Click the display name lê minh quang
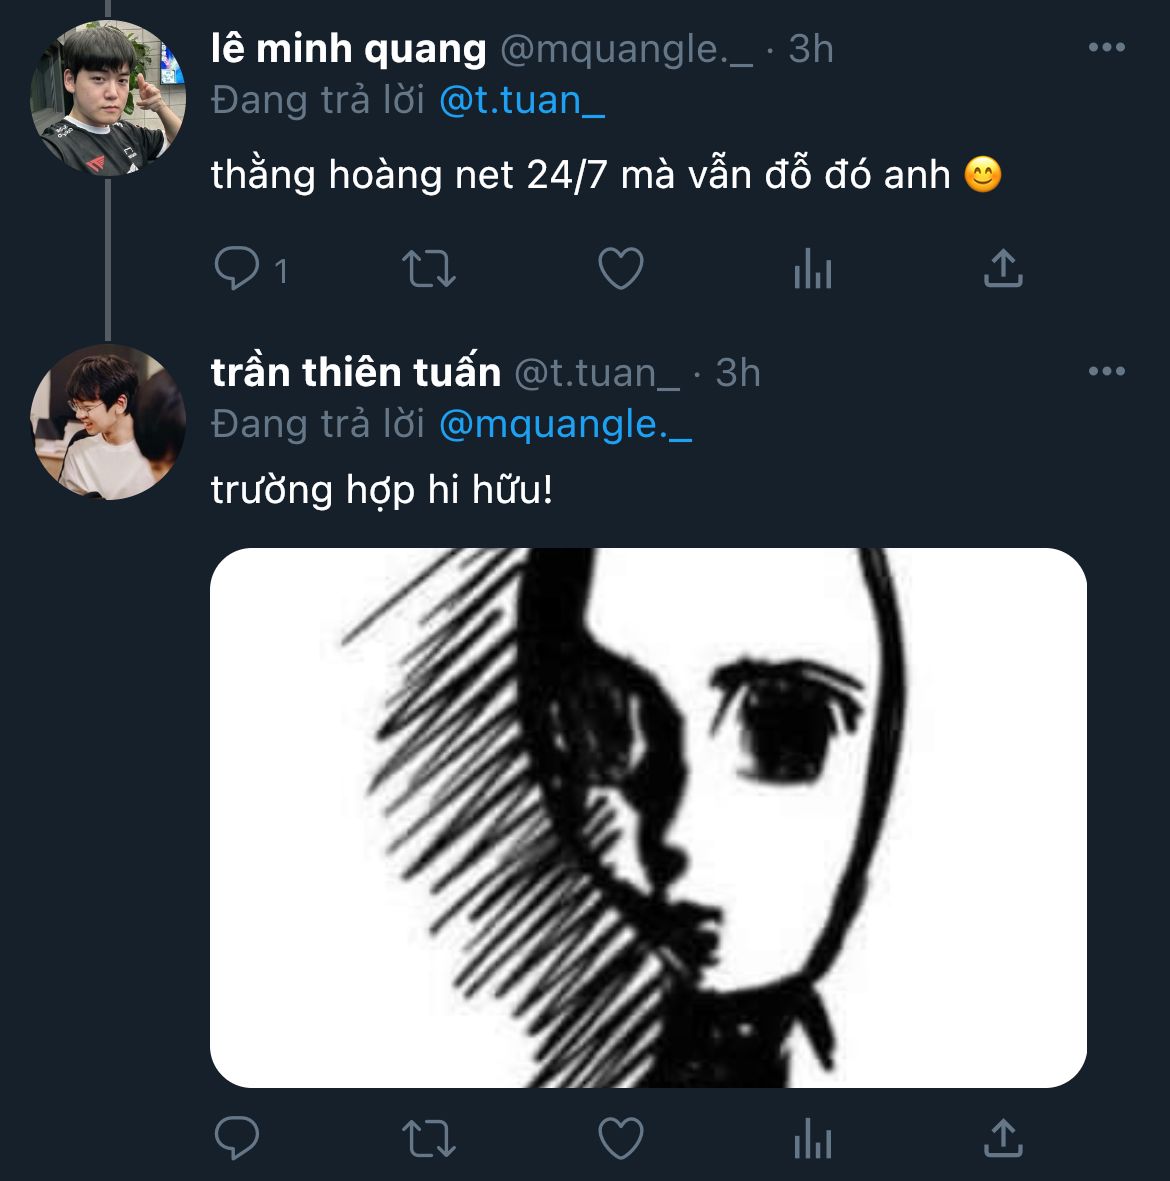1170x1181 pixels. pyautogui.click(x=348, y=48)
